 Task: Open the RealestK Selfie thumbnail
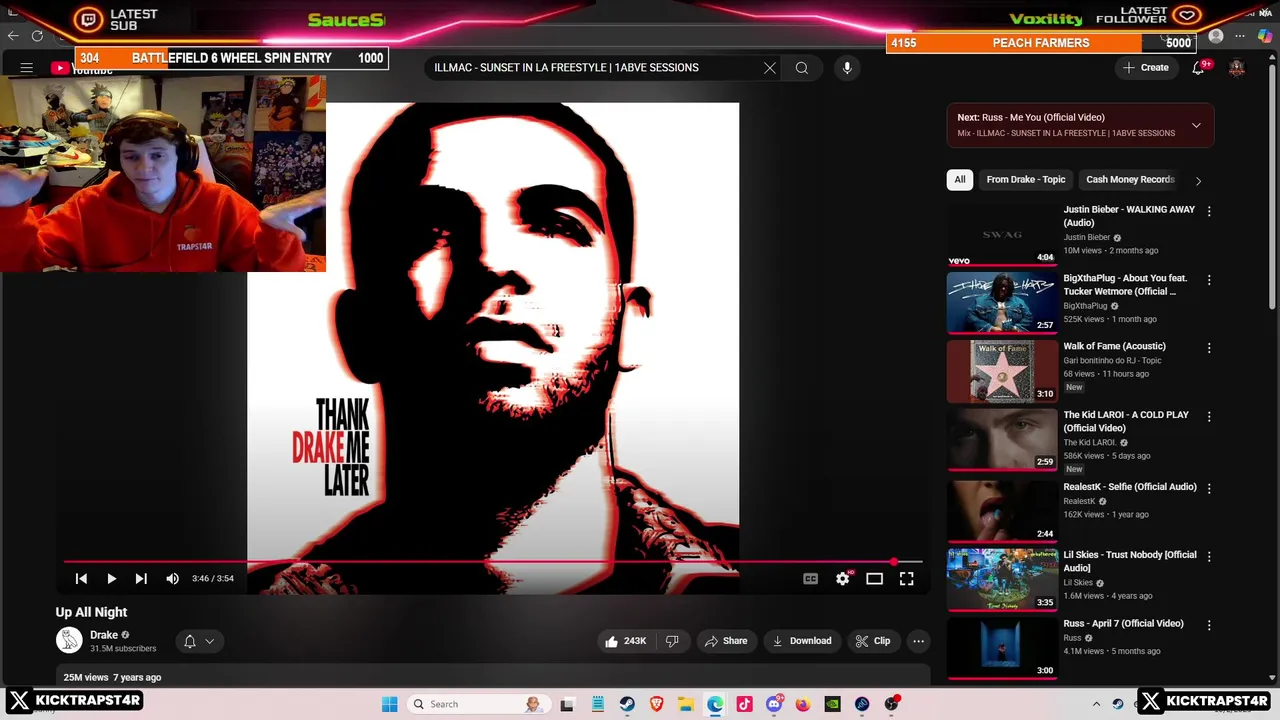1002,510
